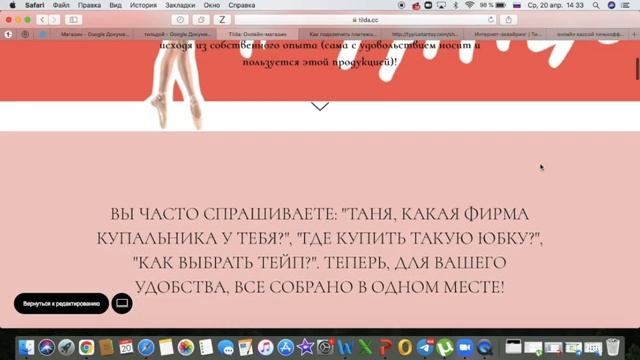Open the Share button in Safari toolbar
640x360 pixels.
509,20
